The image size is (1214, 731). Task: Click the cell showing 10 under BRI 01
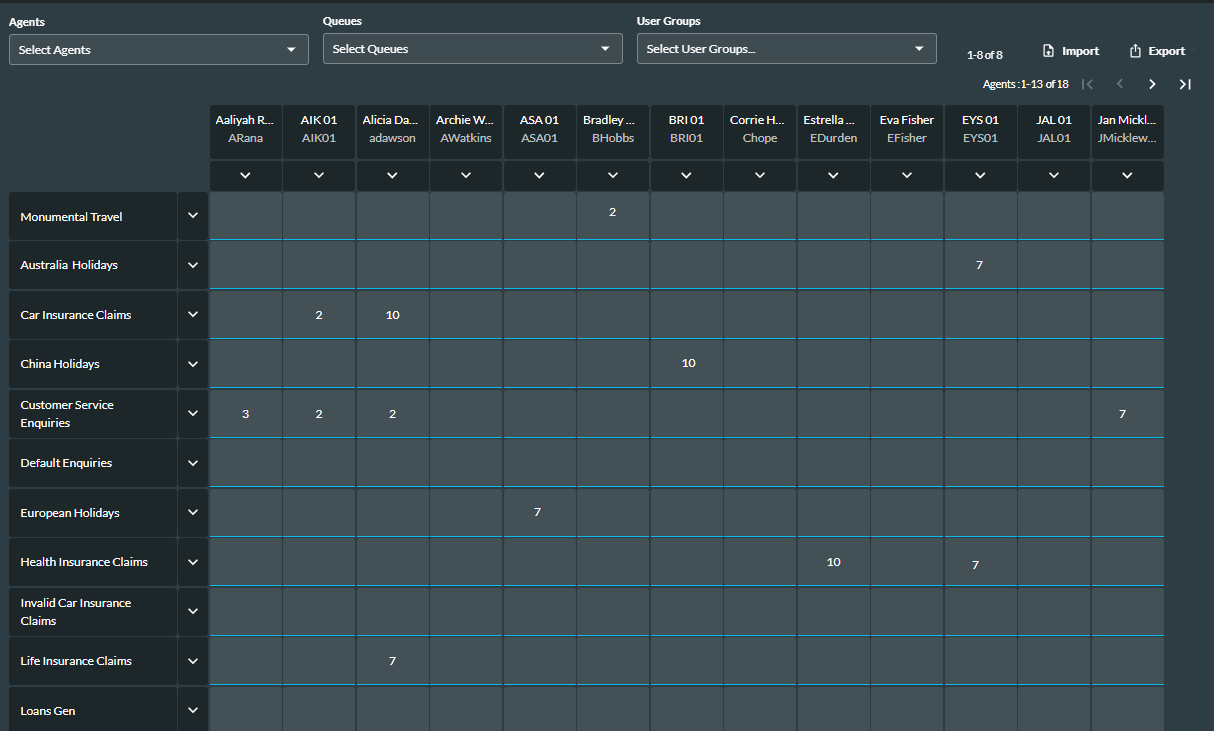tap(687, 363)
